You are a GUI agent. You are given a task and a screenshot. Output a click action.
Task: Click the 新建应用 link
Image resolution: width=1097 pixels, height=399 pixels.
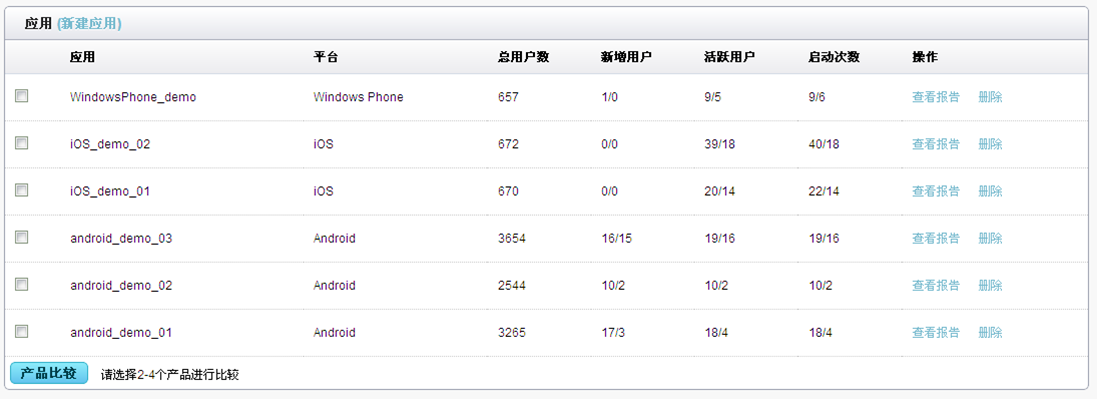89,24
